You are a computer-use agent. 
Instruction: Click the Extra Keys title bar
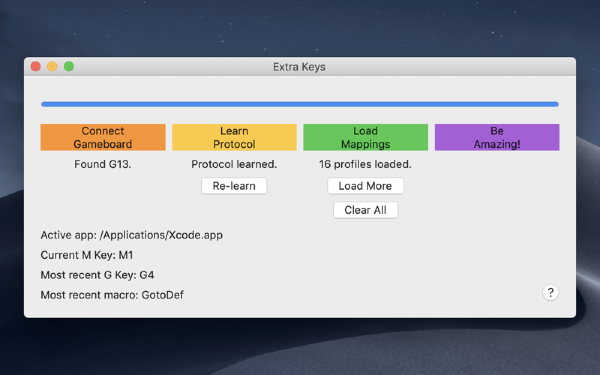coord(299,67)
